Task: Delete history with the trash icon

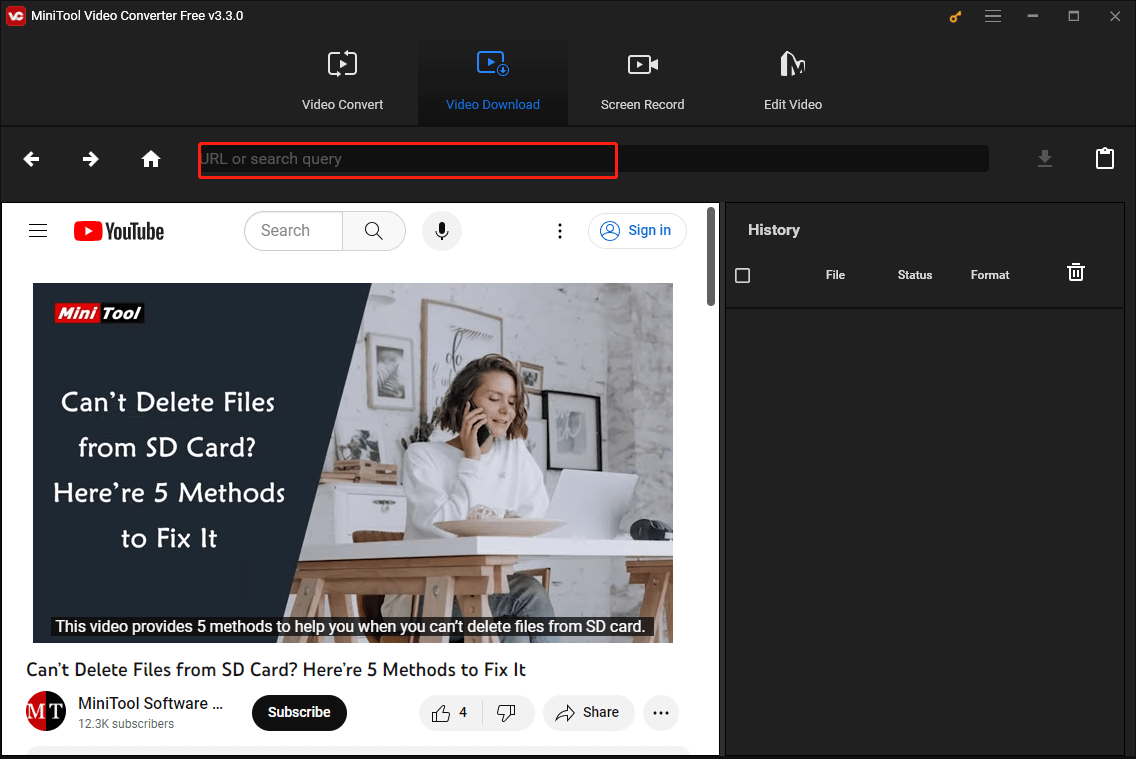Action: pyautogui.click(x=1076, y=272)
